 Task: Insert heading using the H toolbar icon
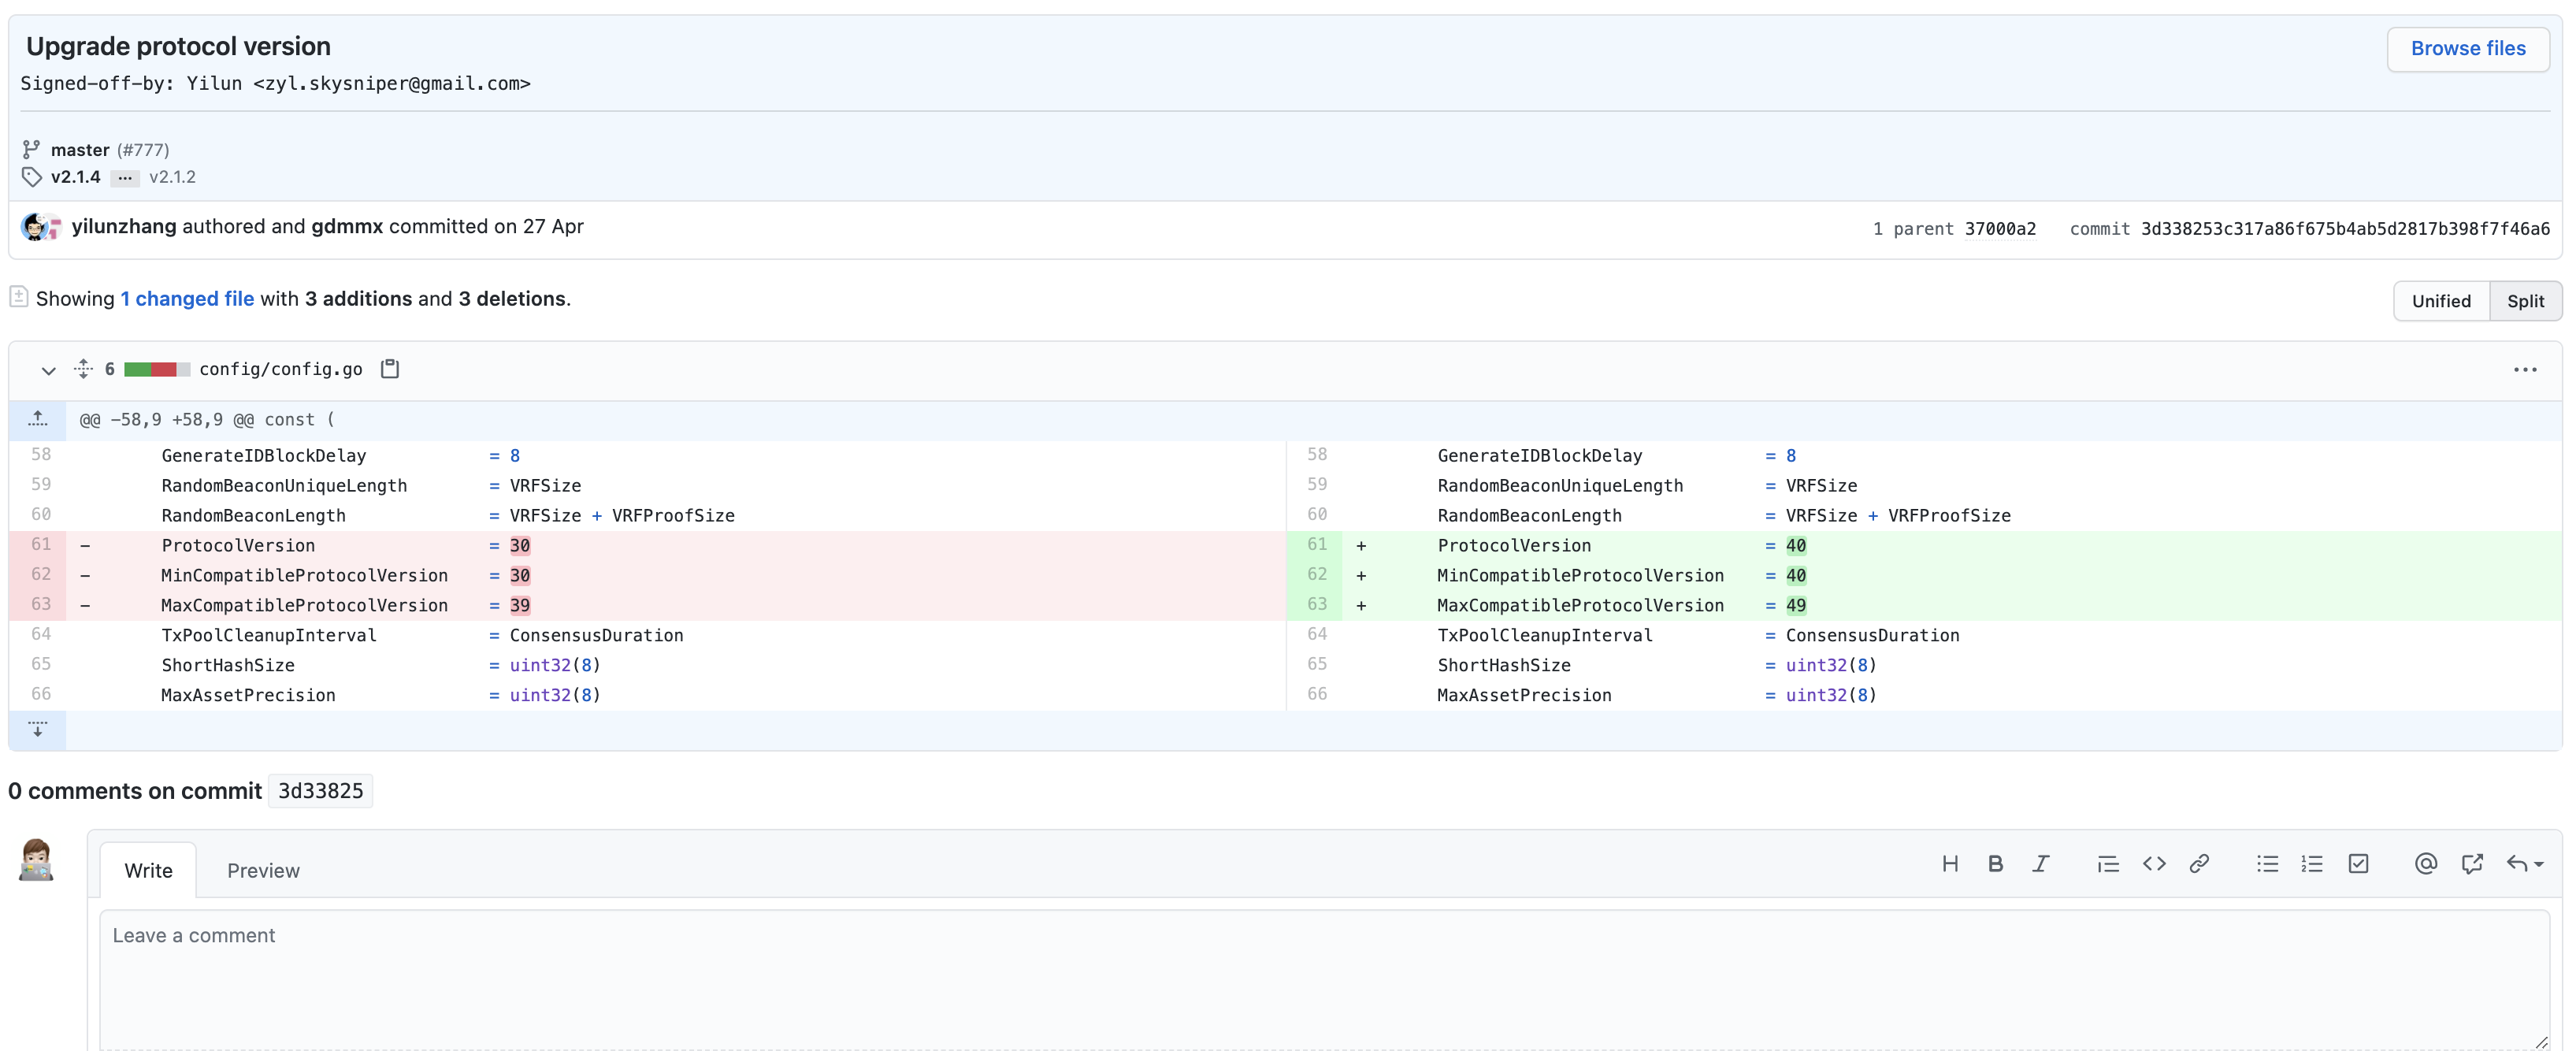[x=1949, y=864]
